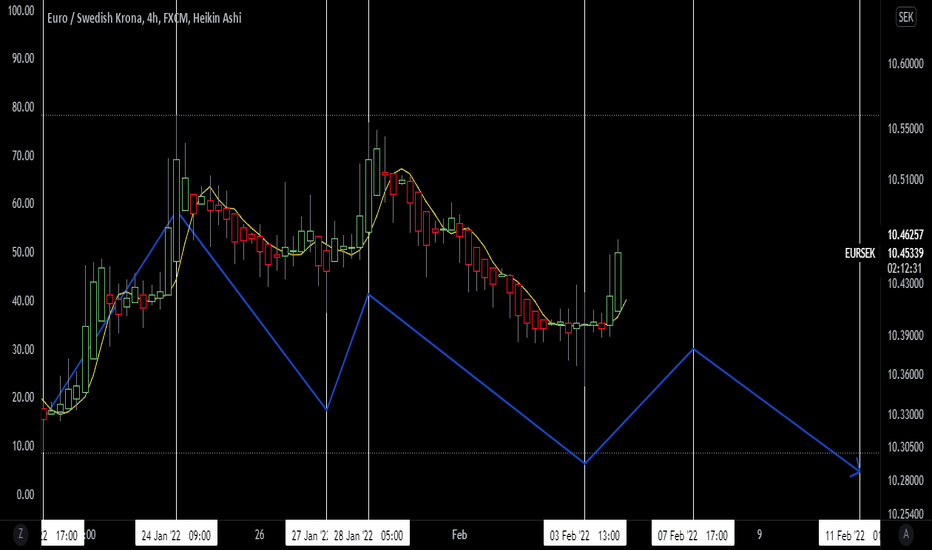Click the 02:12:31 countdown timer
932x550 pixels.
[904, 268]
